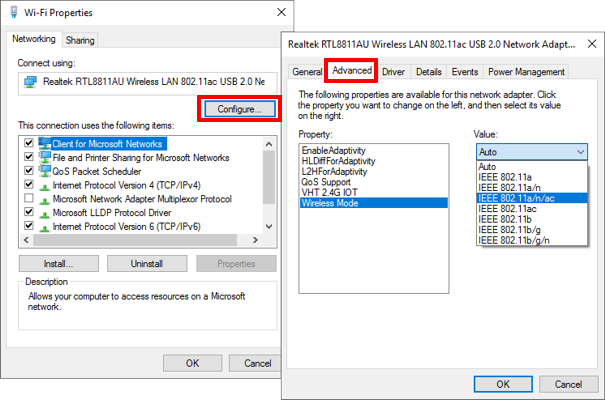
Task: Select the L2HForAdaptivity property
Action: pyautogui.click(x=373, y=171)
